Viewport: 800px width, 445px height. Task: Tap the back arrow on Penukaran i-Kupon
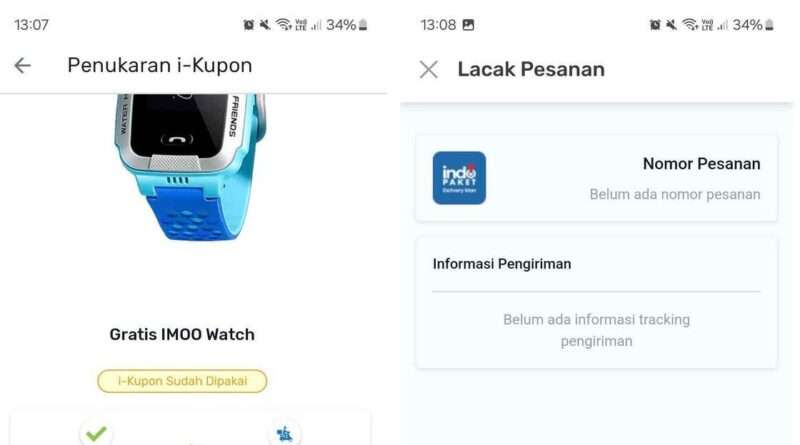tap(22, 65)
